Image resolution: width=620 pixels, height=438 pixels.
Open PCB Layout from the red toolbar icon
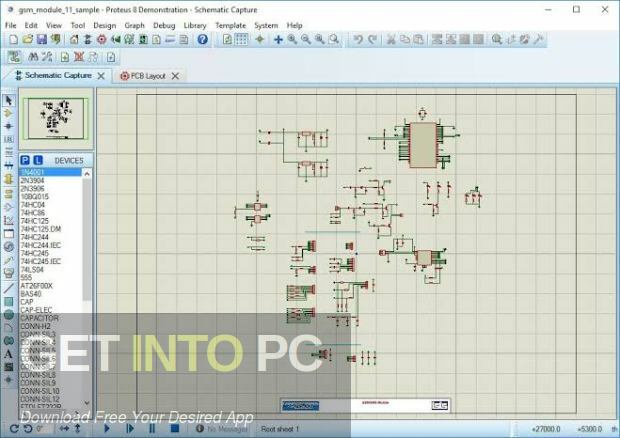click(102, 40)
